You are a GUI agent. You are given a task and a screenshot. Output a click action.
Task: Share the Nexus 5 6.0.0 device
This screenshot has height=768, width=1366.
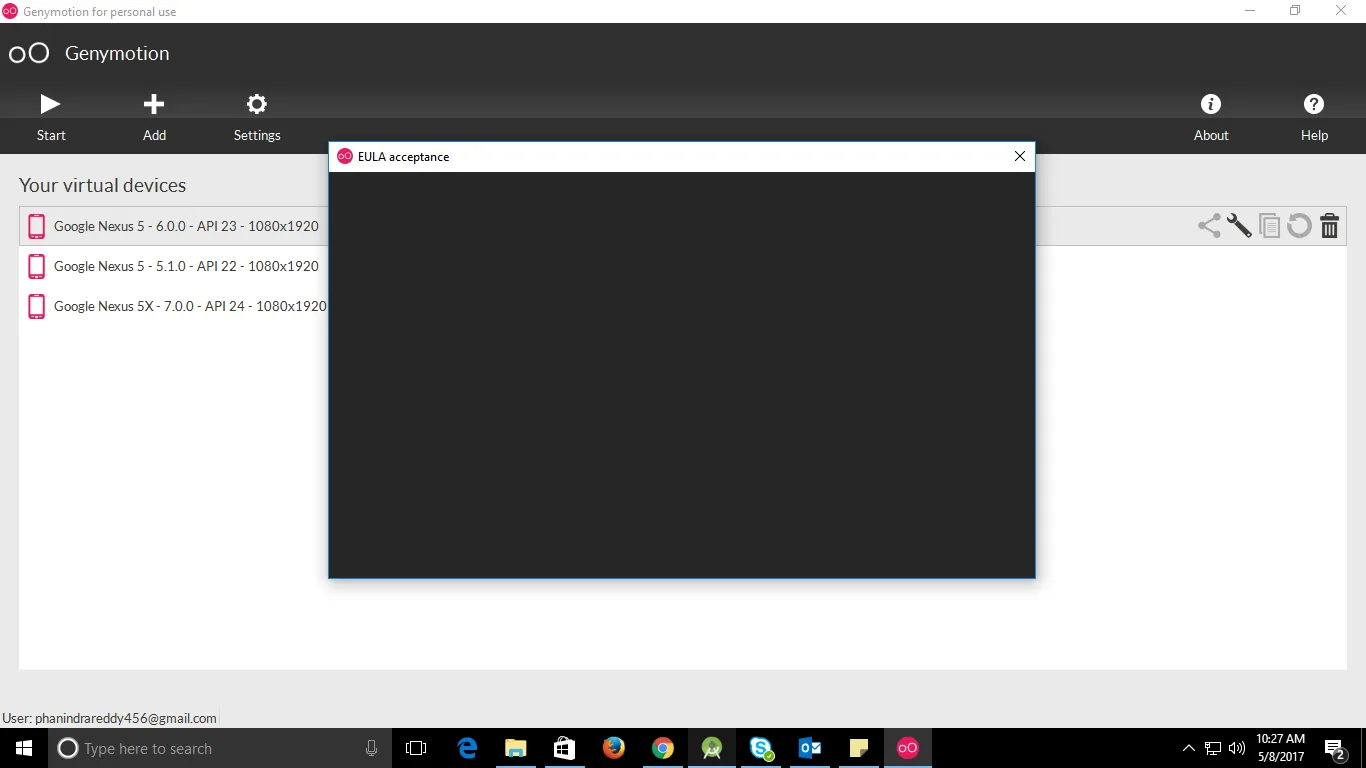tap(1209, 226)
